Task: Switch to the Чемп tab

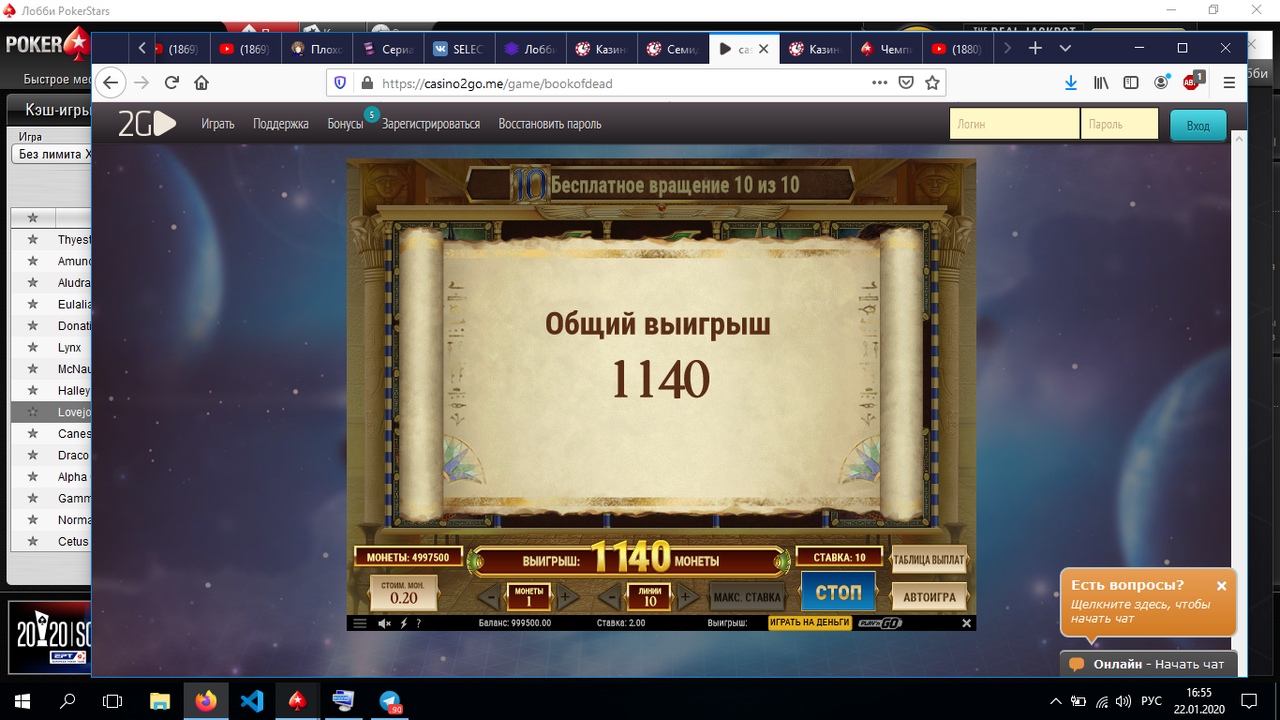Action: click(x=885, y=48)
